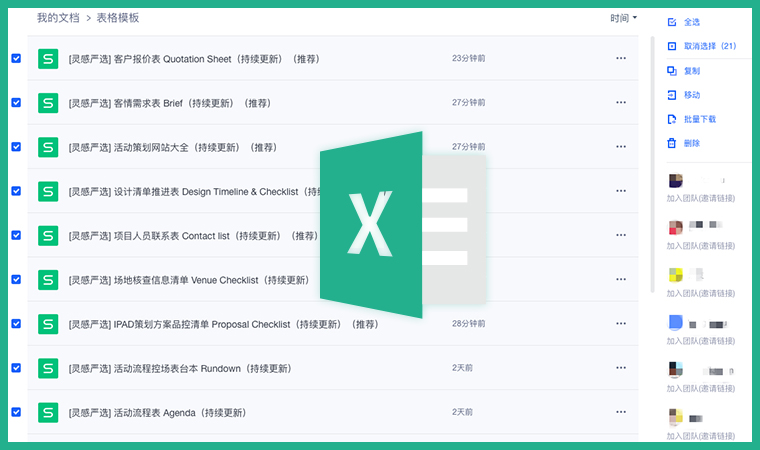Click the 23分钟前 timestamp
The height and width of the screenshot is (450, 760).
pyautogui.click(x=469, y=58)
